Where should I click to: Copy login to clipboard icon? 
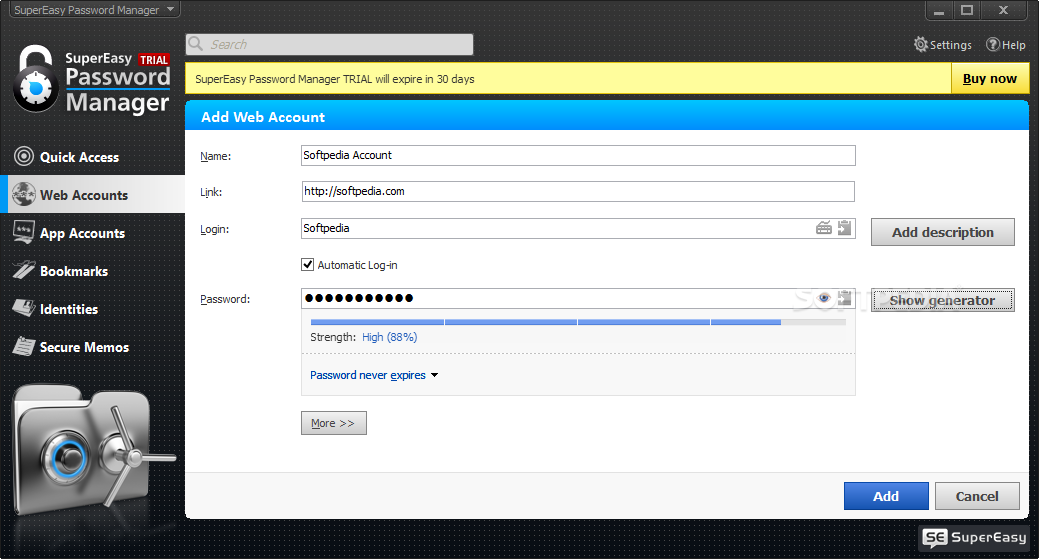844,228
